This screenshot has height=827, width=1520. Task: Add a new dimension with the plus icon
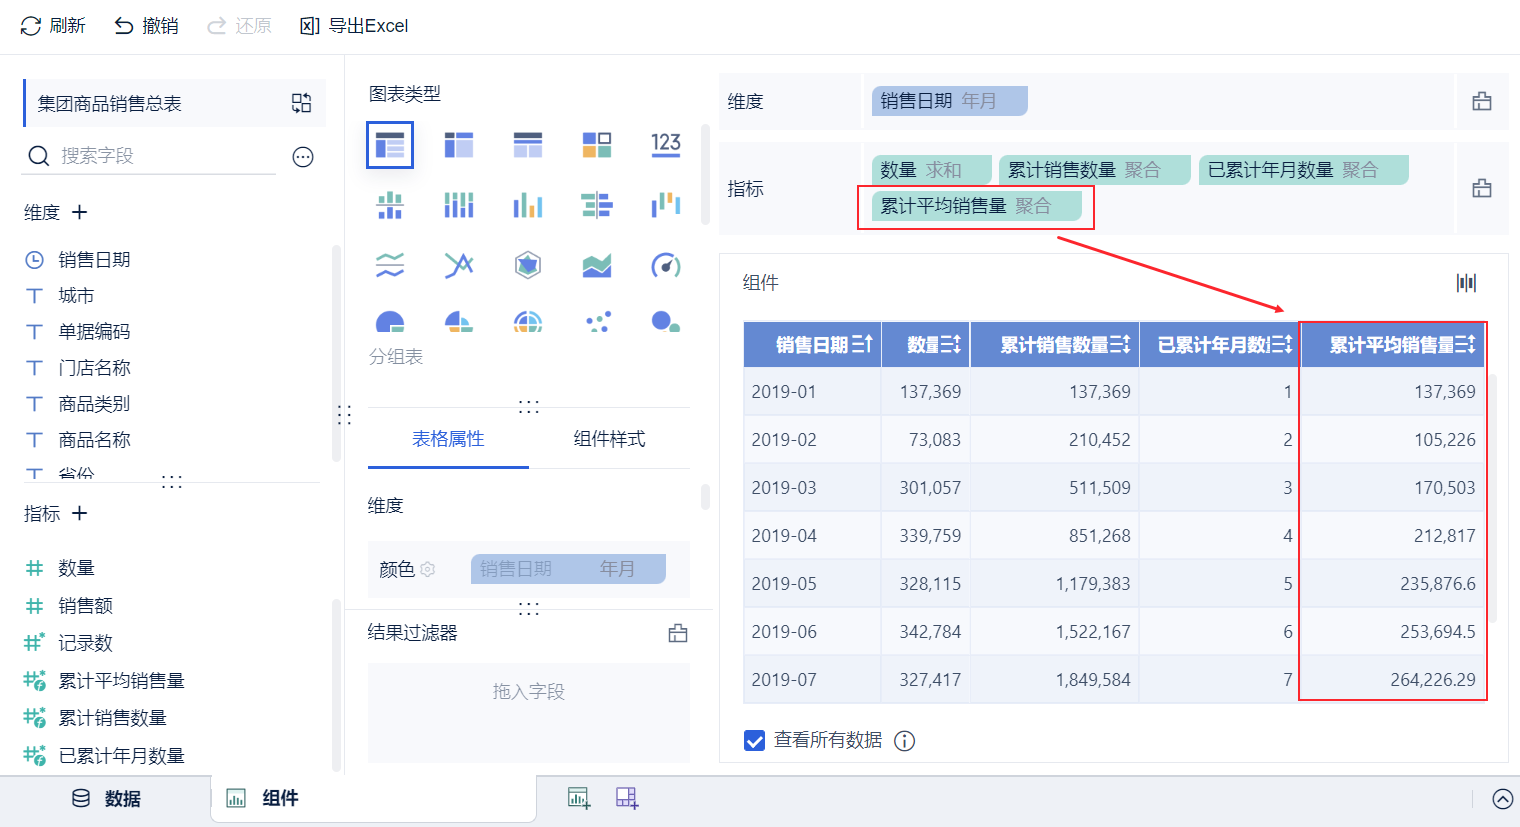(80, 212)
